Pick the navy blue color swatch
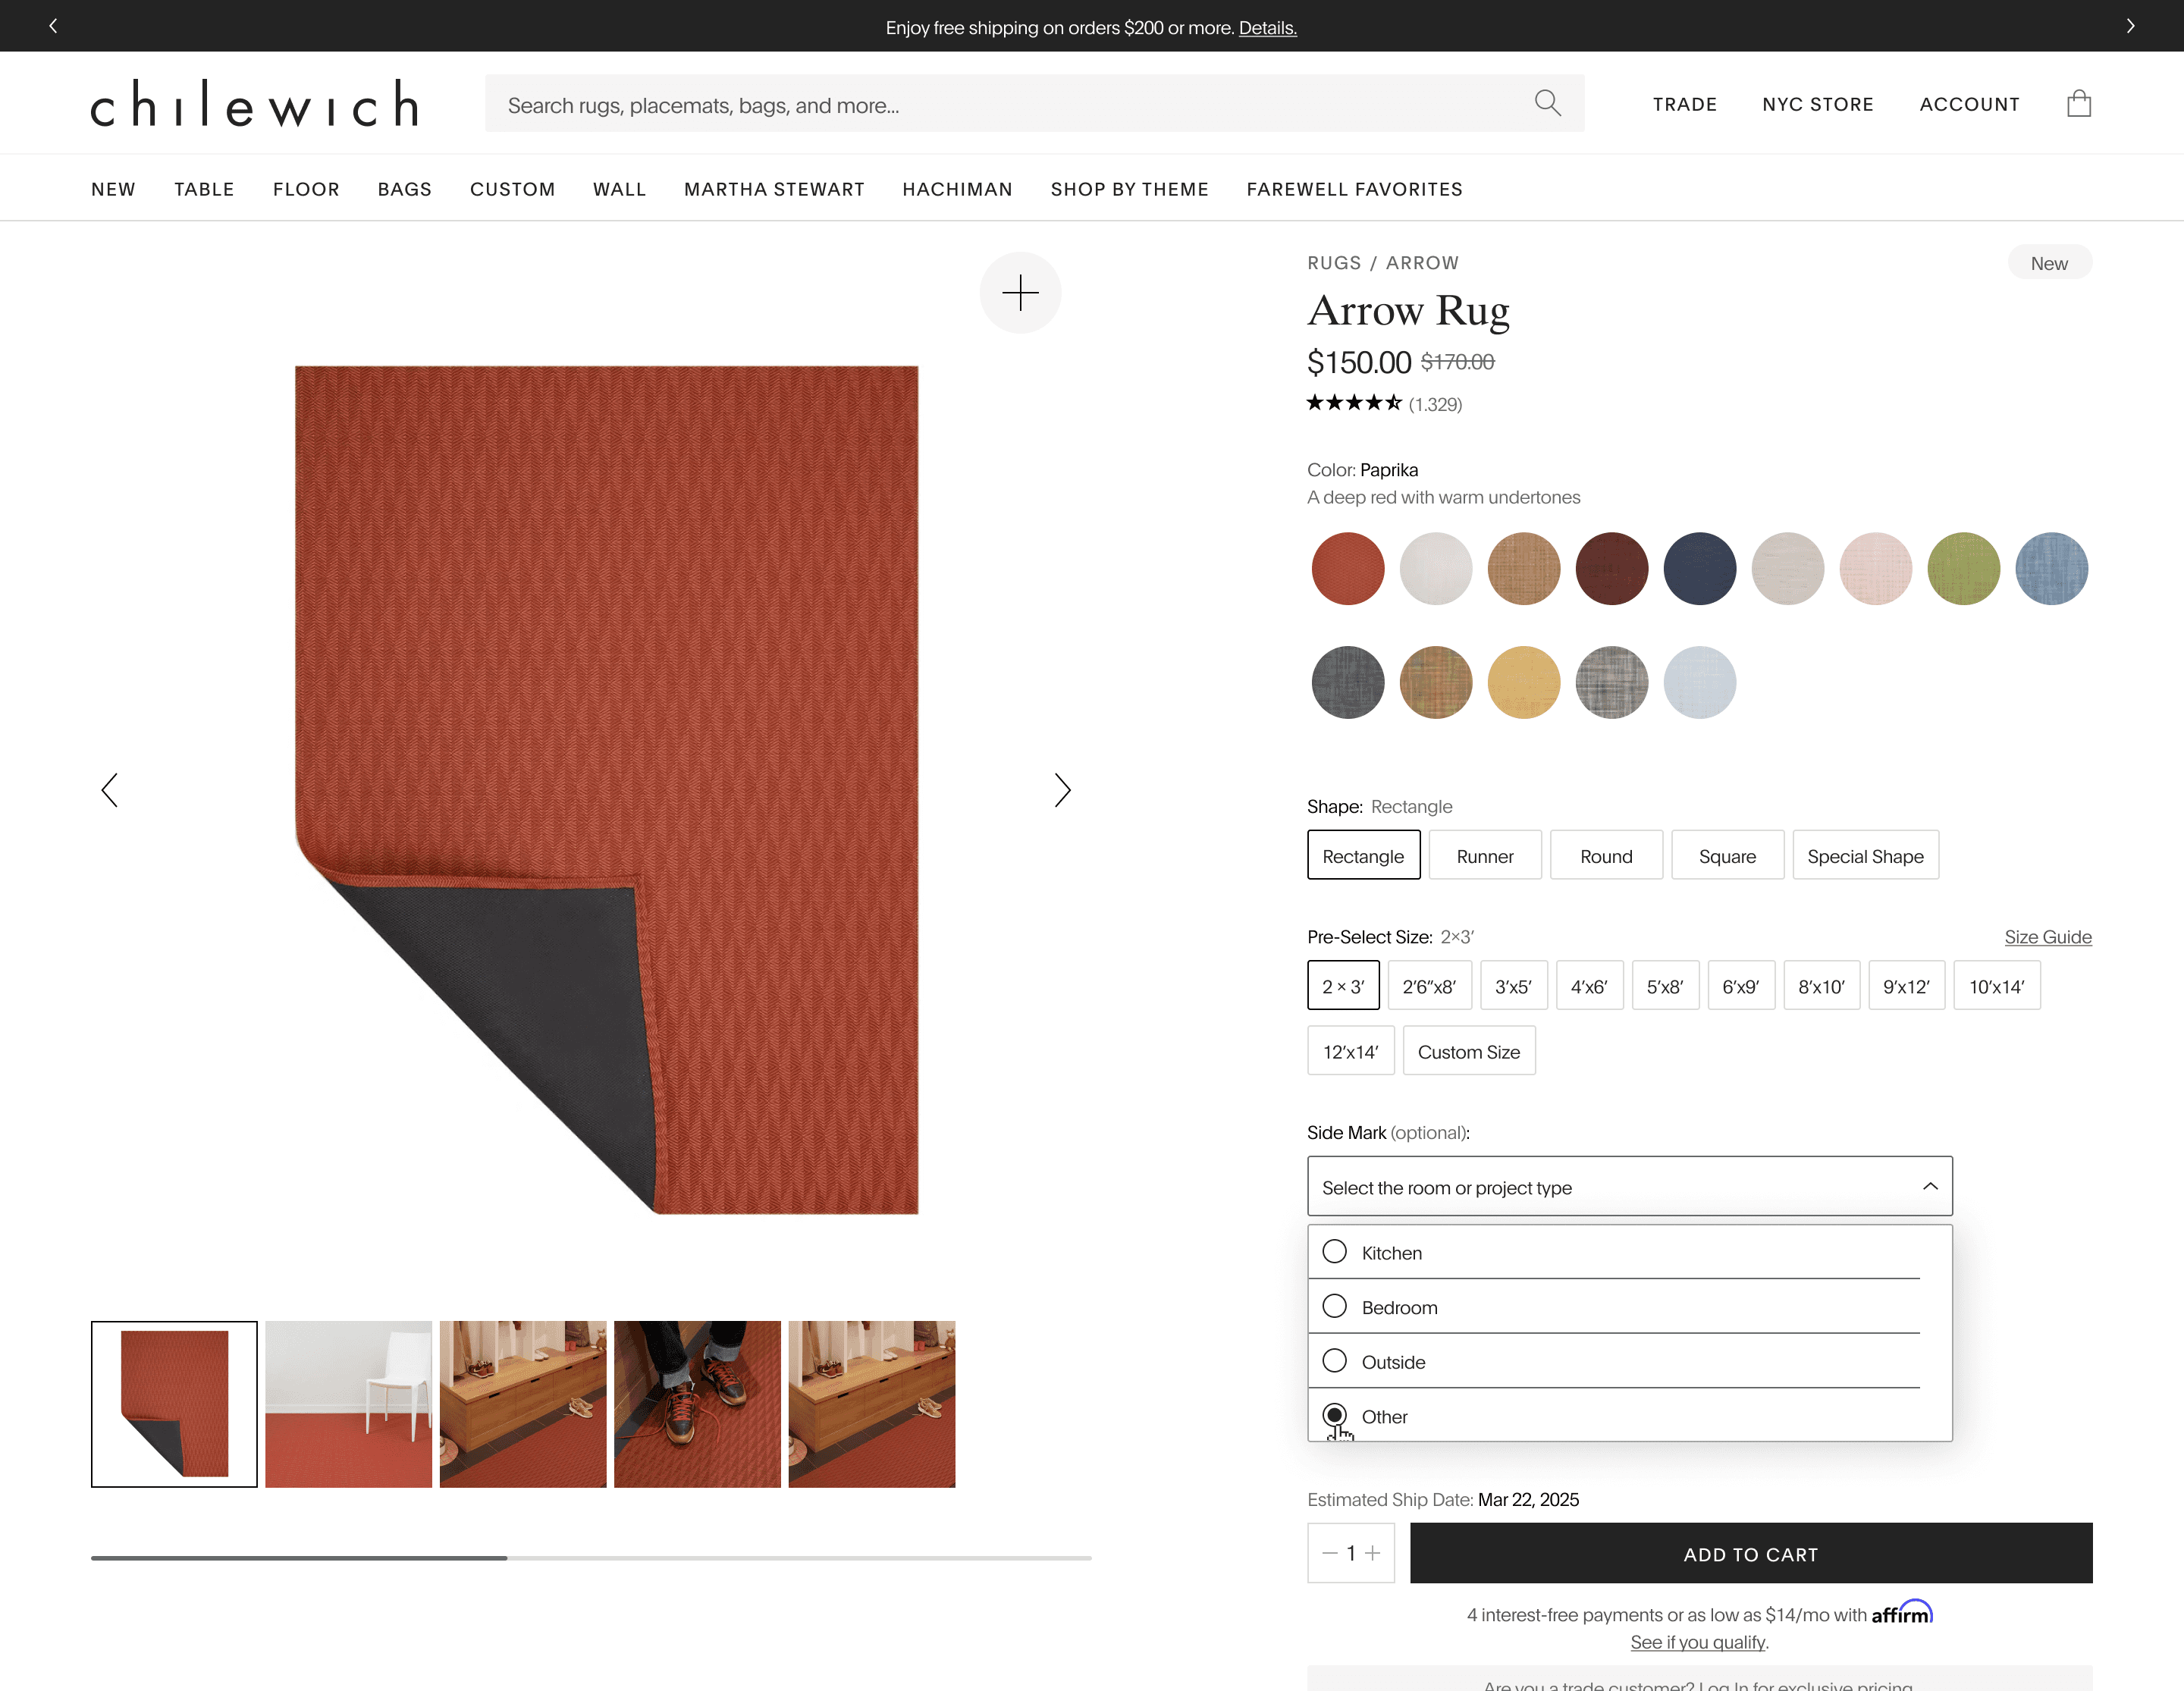Image resolution: width=2184 pixels, height=1691 pixels. [1699, 569]
